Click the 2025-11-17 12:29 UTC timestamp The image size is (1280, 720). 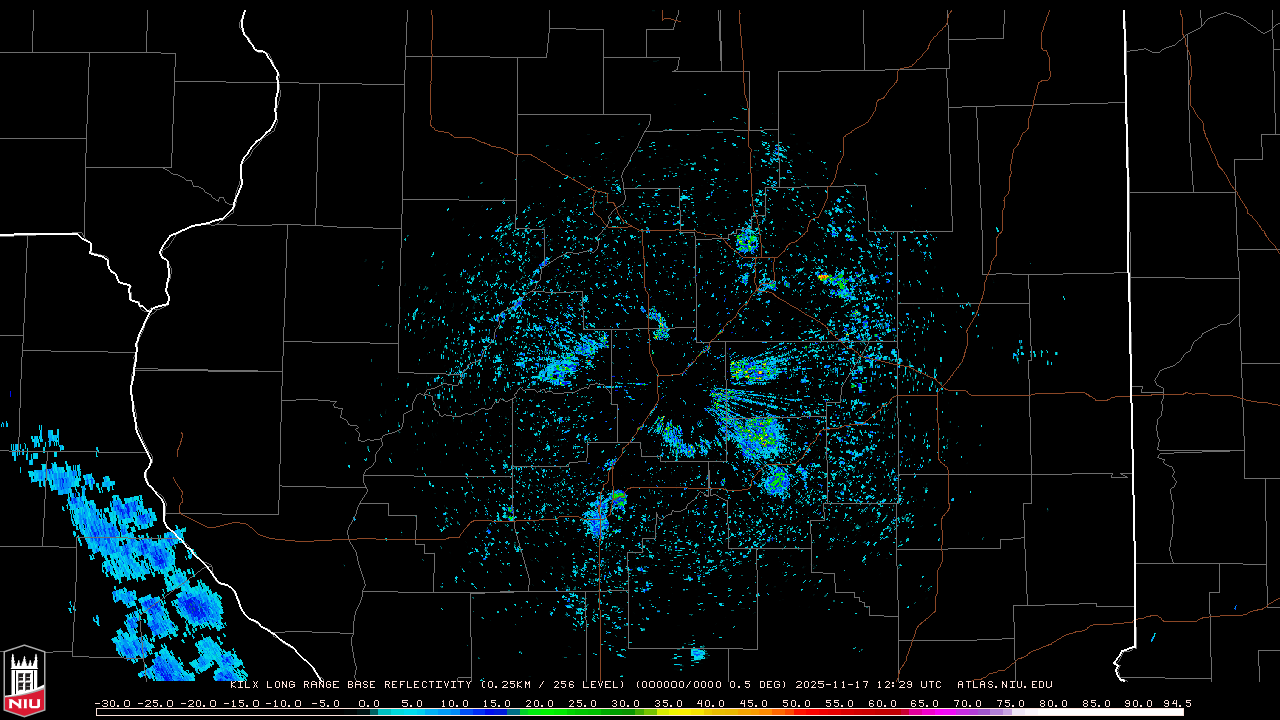(x=868, y=685)
